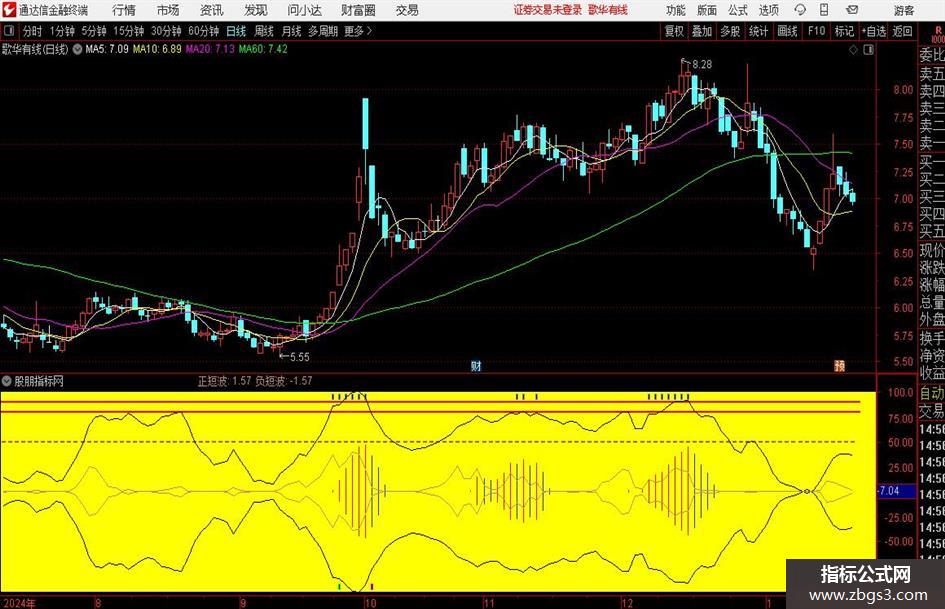Screen dimensions: 945x609
Task: Switch to 15分钟 period
Action: pos(129,31)
